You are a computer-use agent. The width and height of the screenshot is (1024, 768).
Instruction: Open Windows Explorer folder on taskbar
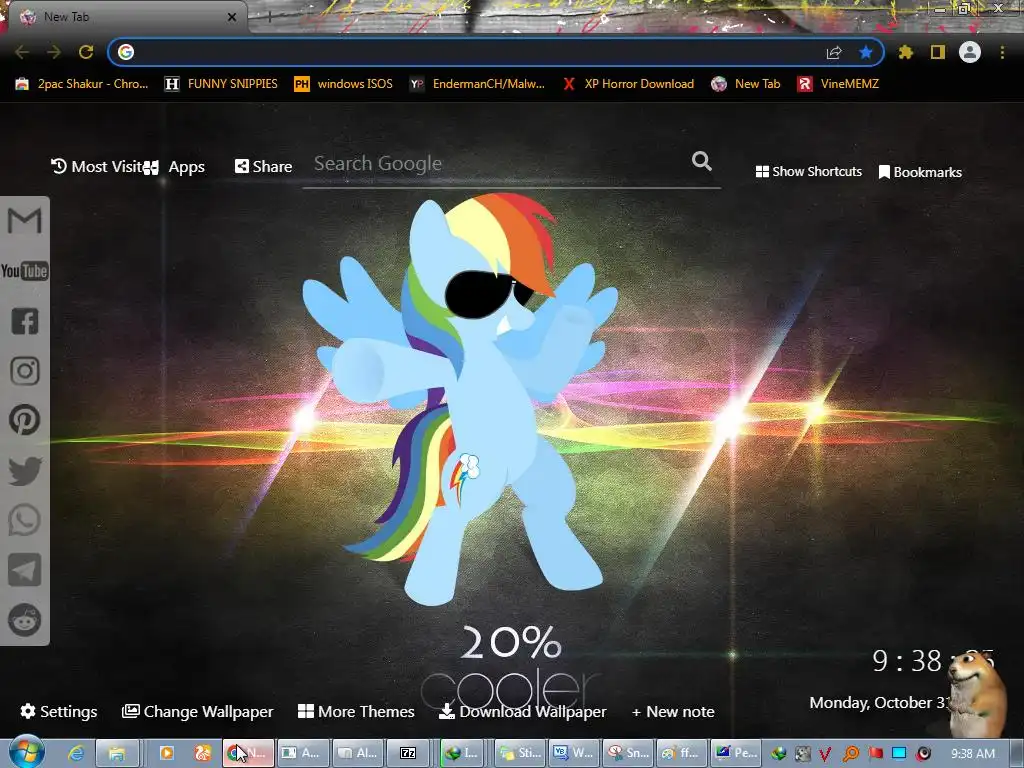pos(117,753)
